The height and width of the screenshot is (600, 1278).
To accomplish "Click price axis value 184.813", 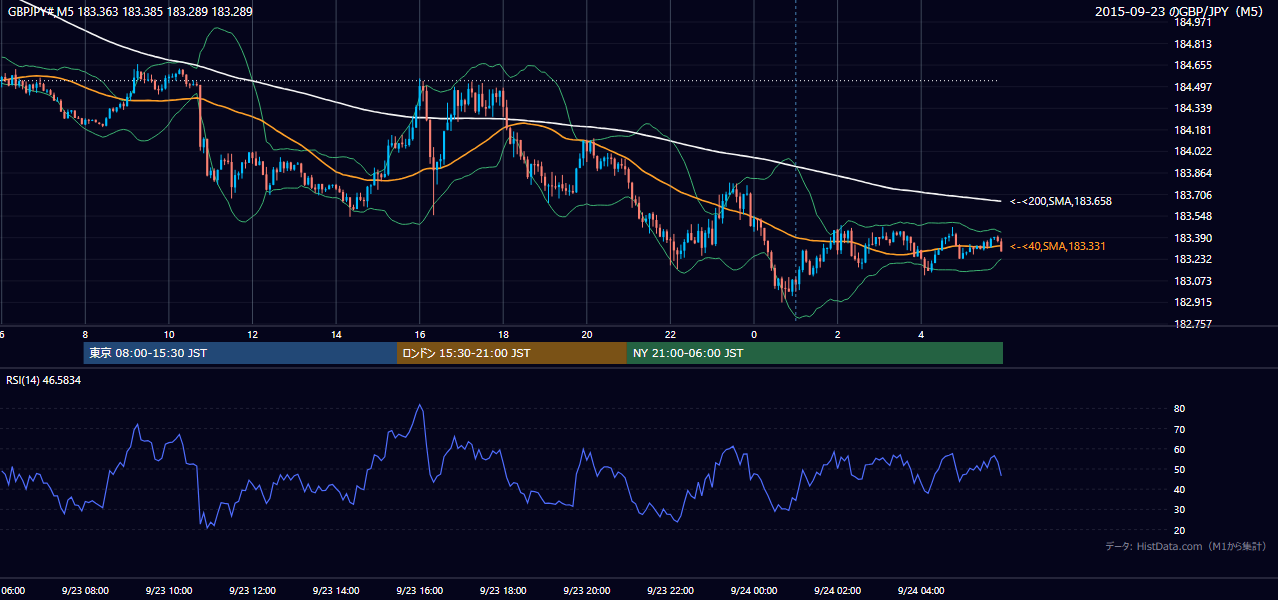I will click(1194, 44).
